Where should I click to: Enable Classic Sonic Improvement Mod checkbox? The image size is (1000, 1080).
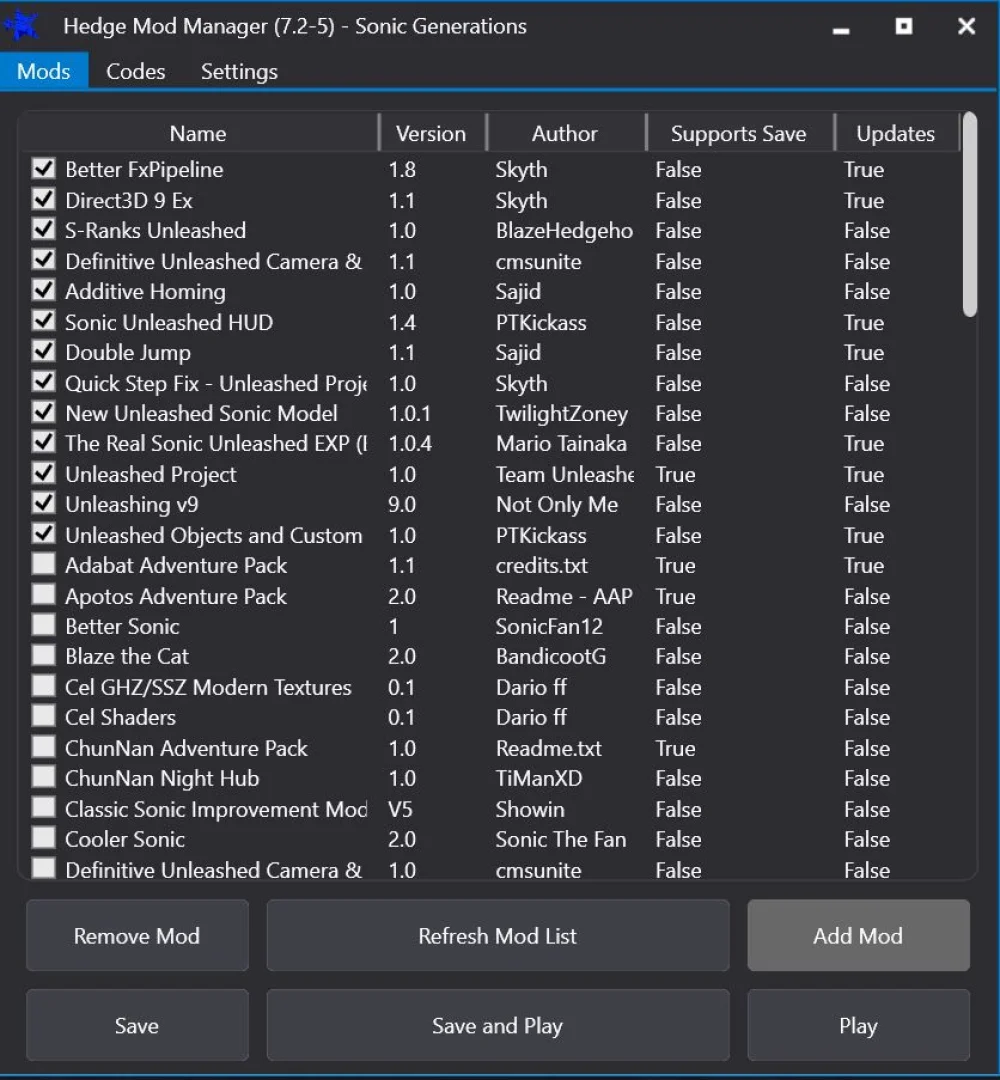44,809
